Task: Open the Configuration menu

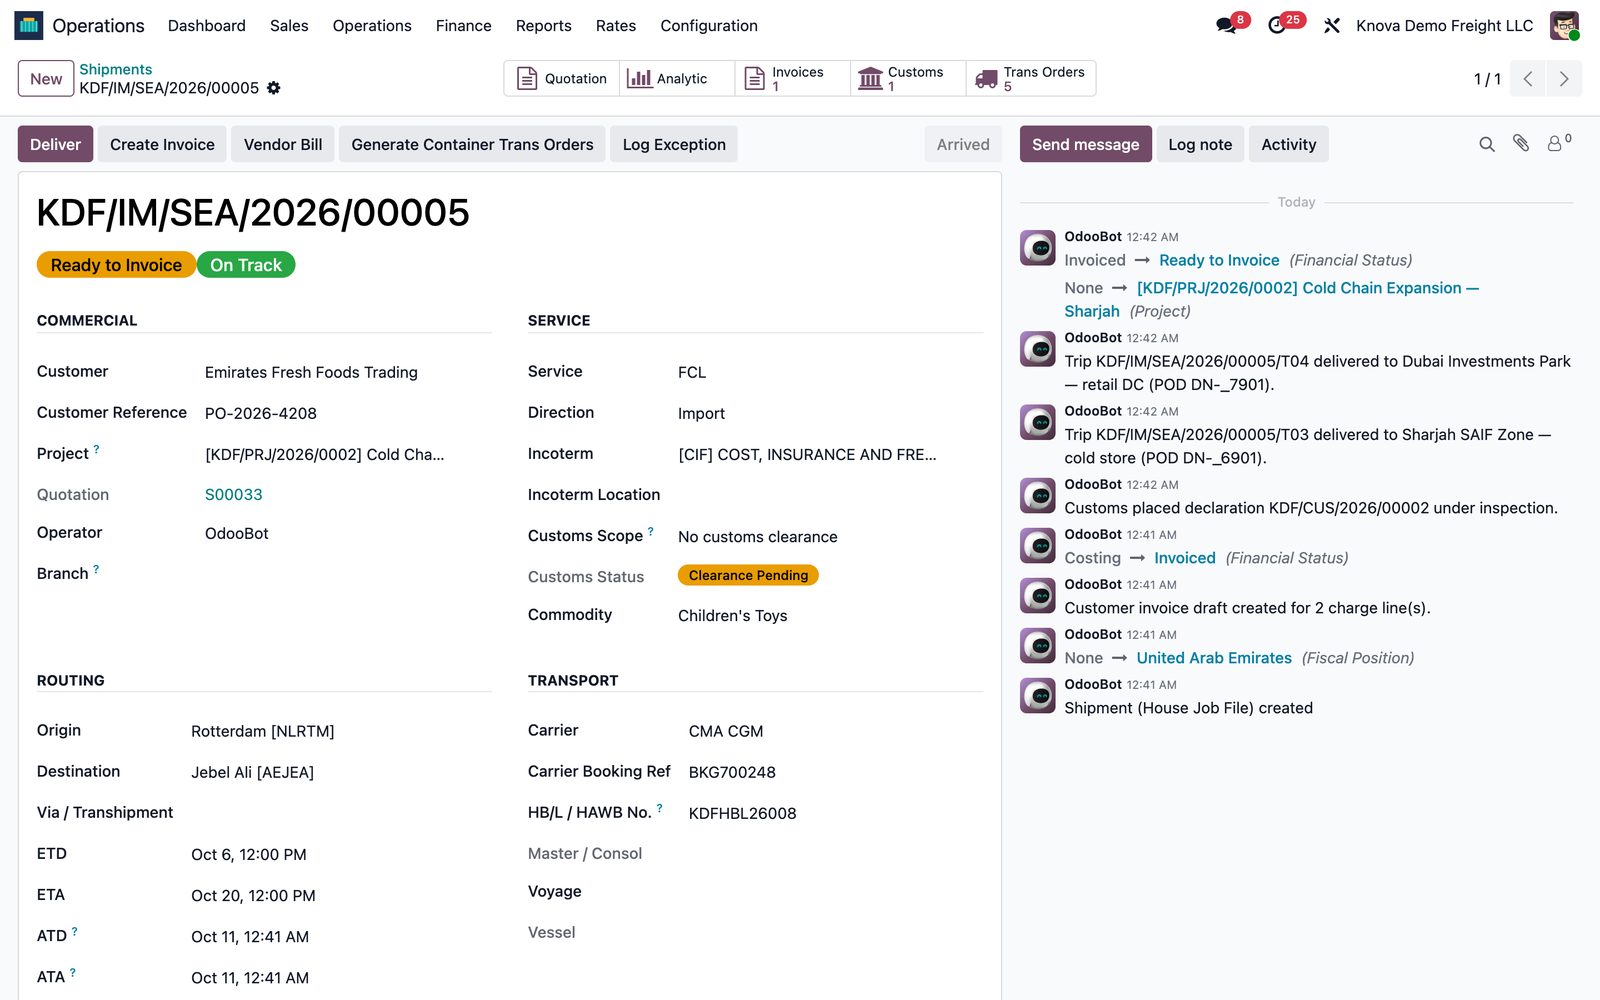Action: 709,26
